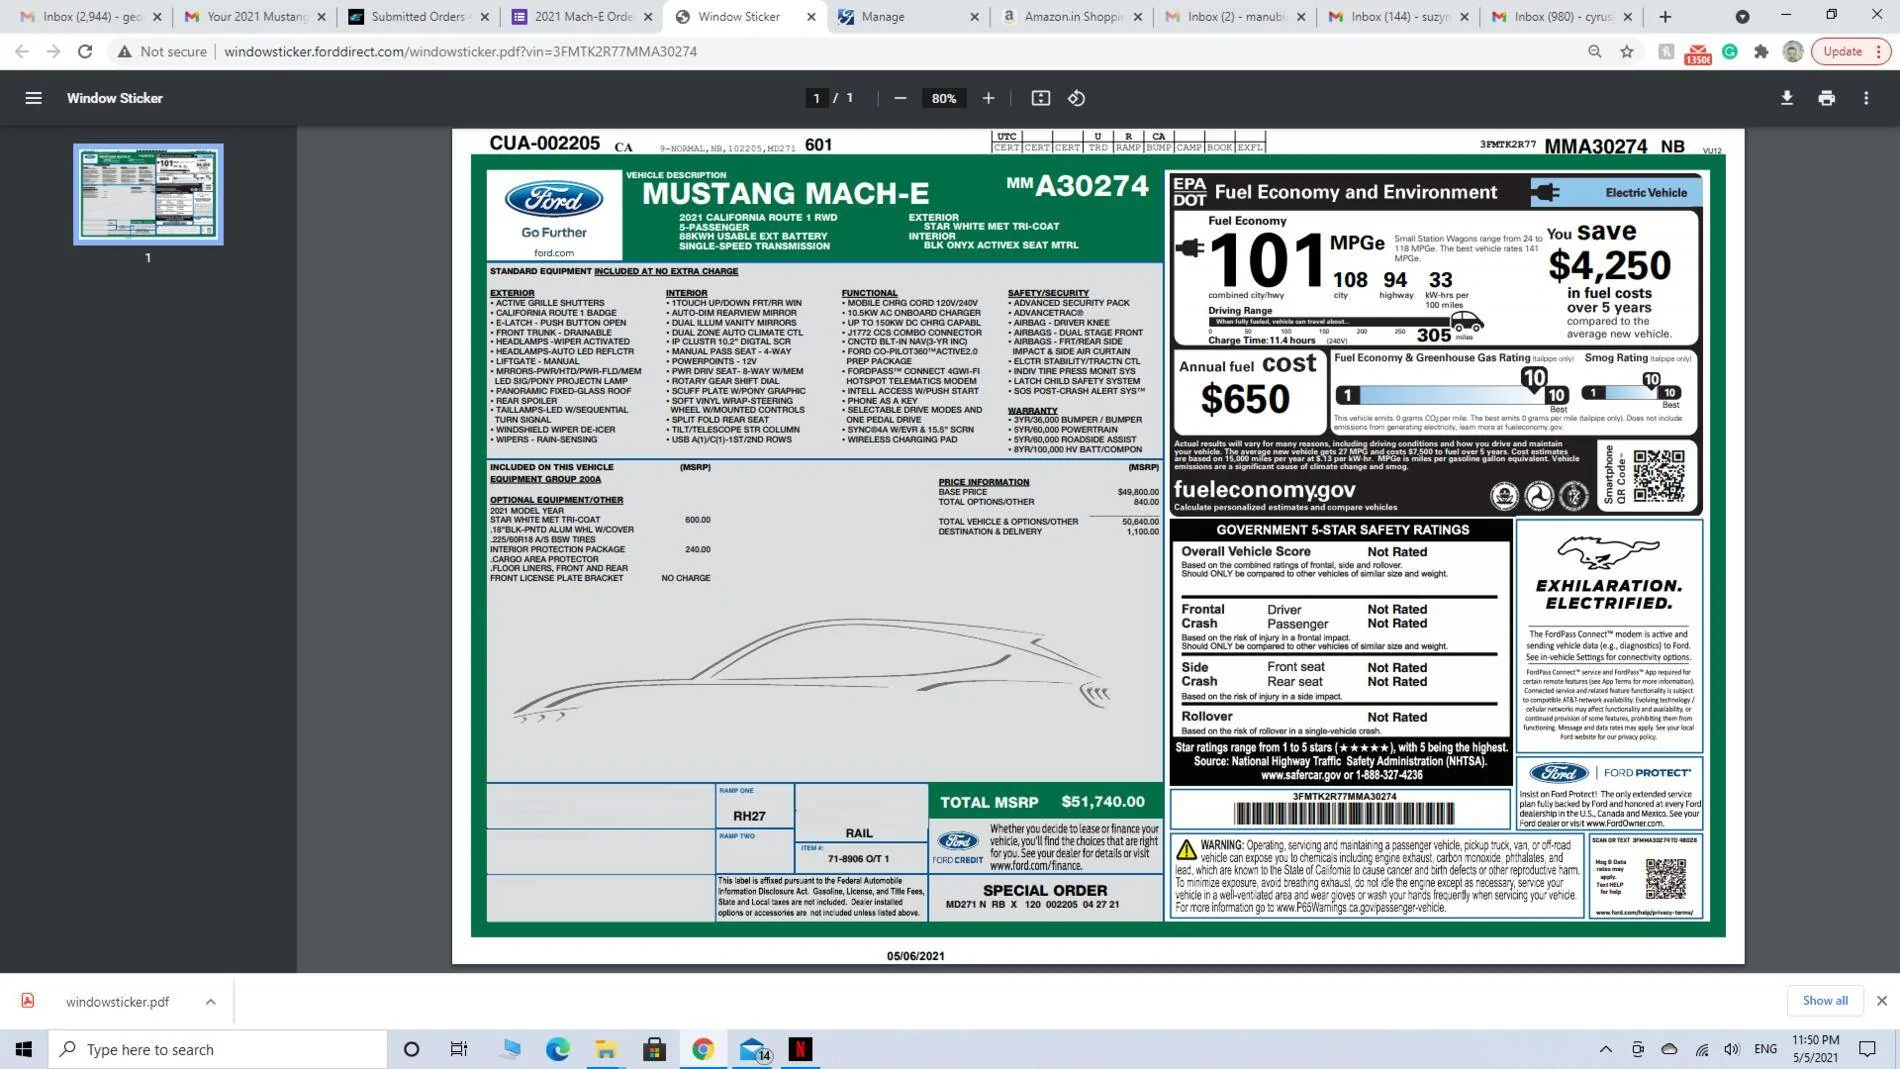This screenshot has height=1069, width=1900.
Task: Print the window sticker PDF
Action: [1826, 98]
